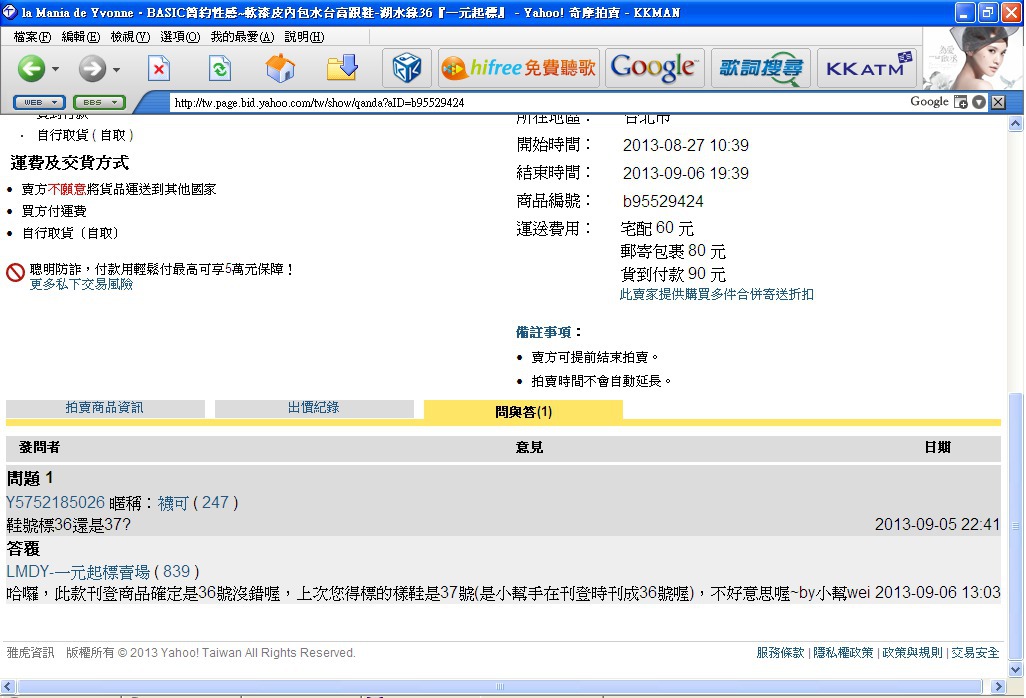Click the KKMAN title bar app icon
Viewport: 1026px width, 698px height.
coord(10,12)
